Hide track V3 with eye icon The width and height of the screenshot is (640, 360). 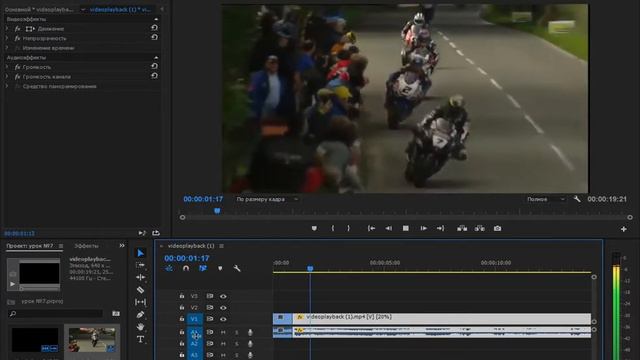pyautogui.click(x=223, y=296)
